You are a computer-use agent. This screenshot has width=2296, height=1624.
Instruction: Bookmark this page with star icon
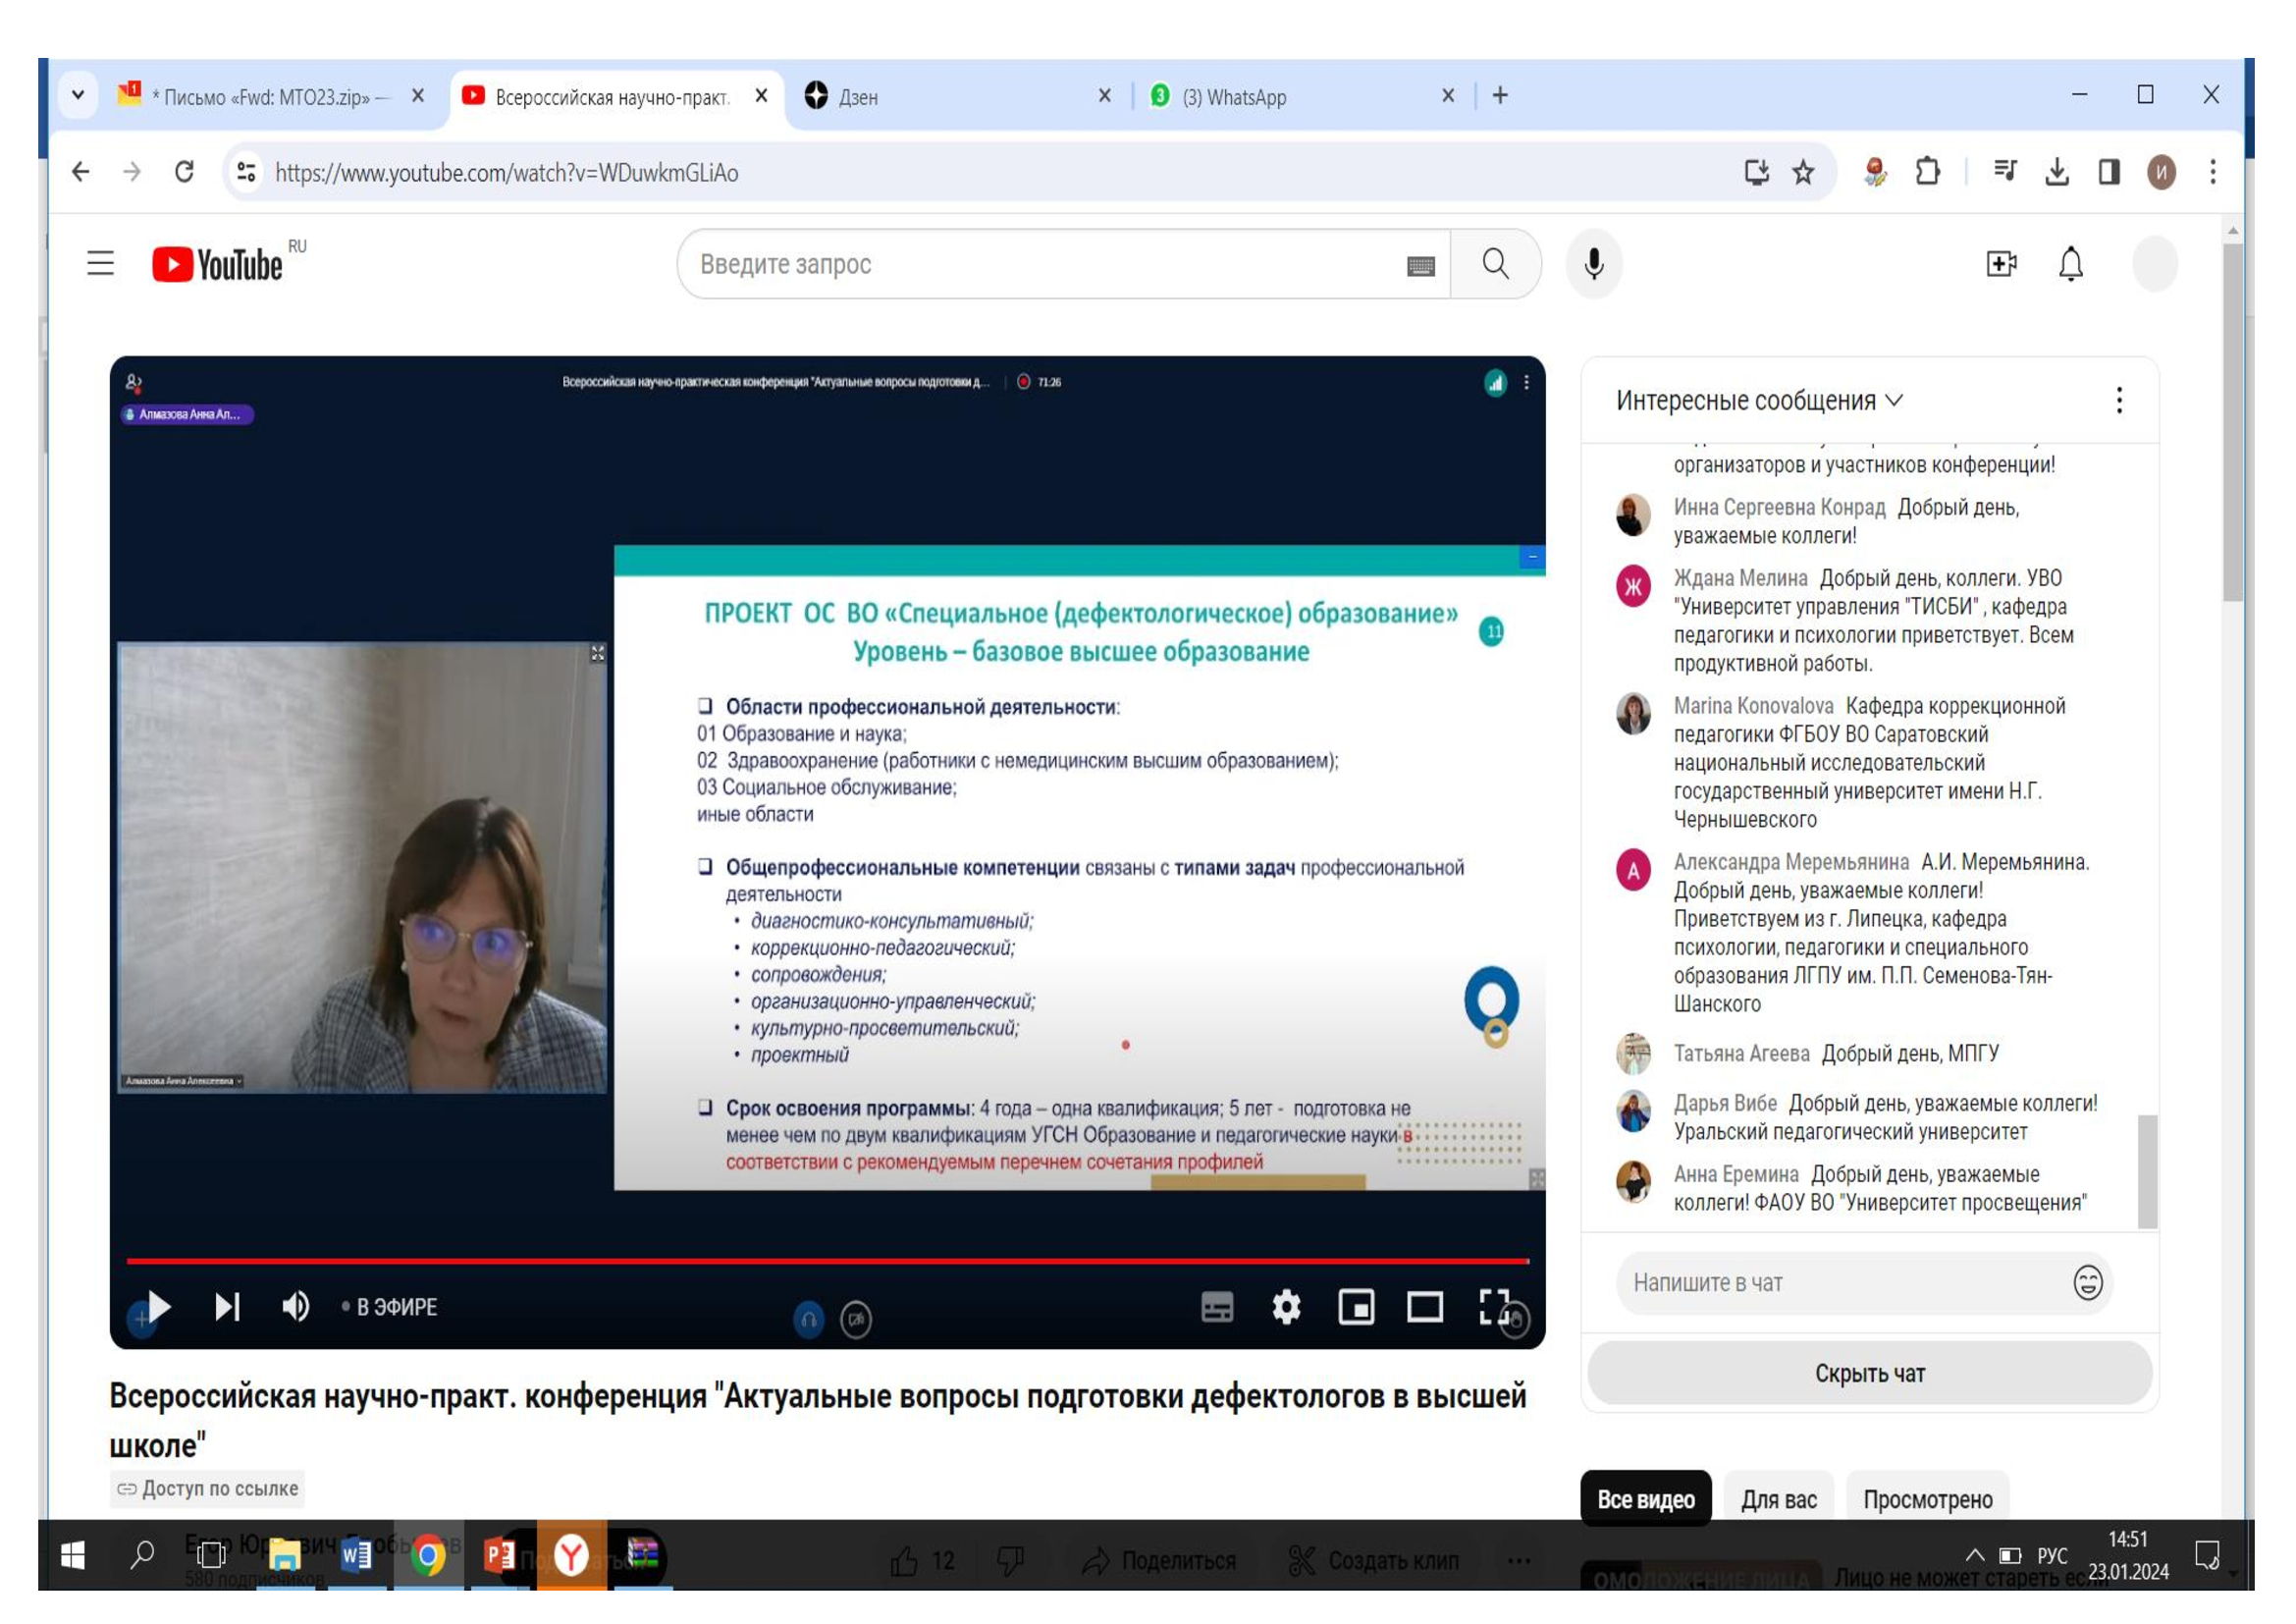point(1802,173)
